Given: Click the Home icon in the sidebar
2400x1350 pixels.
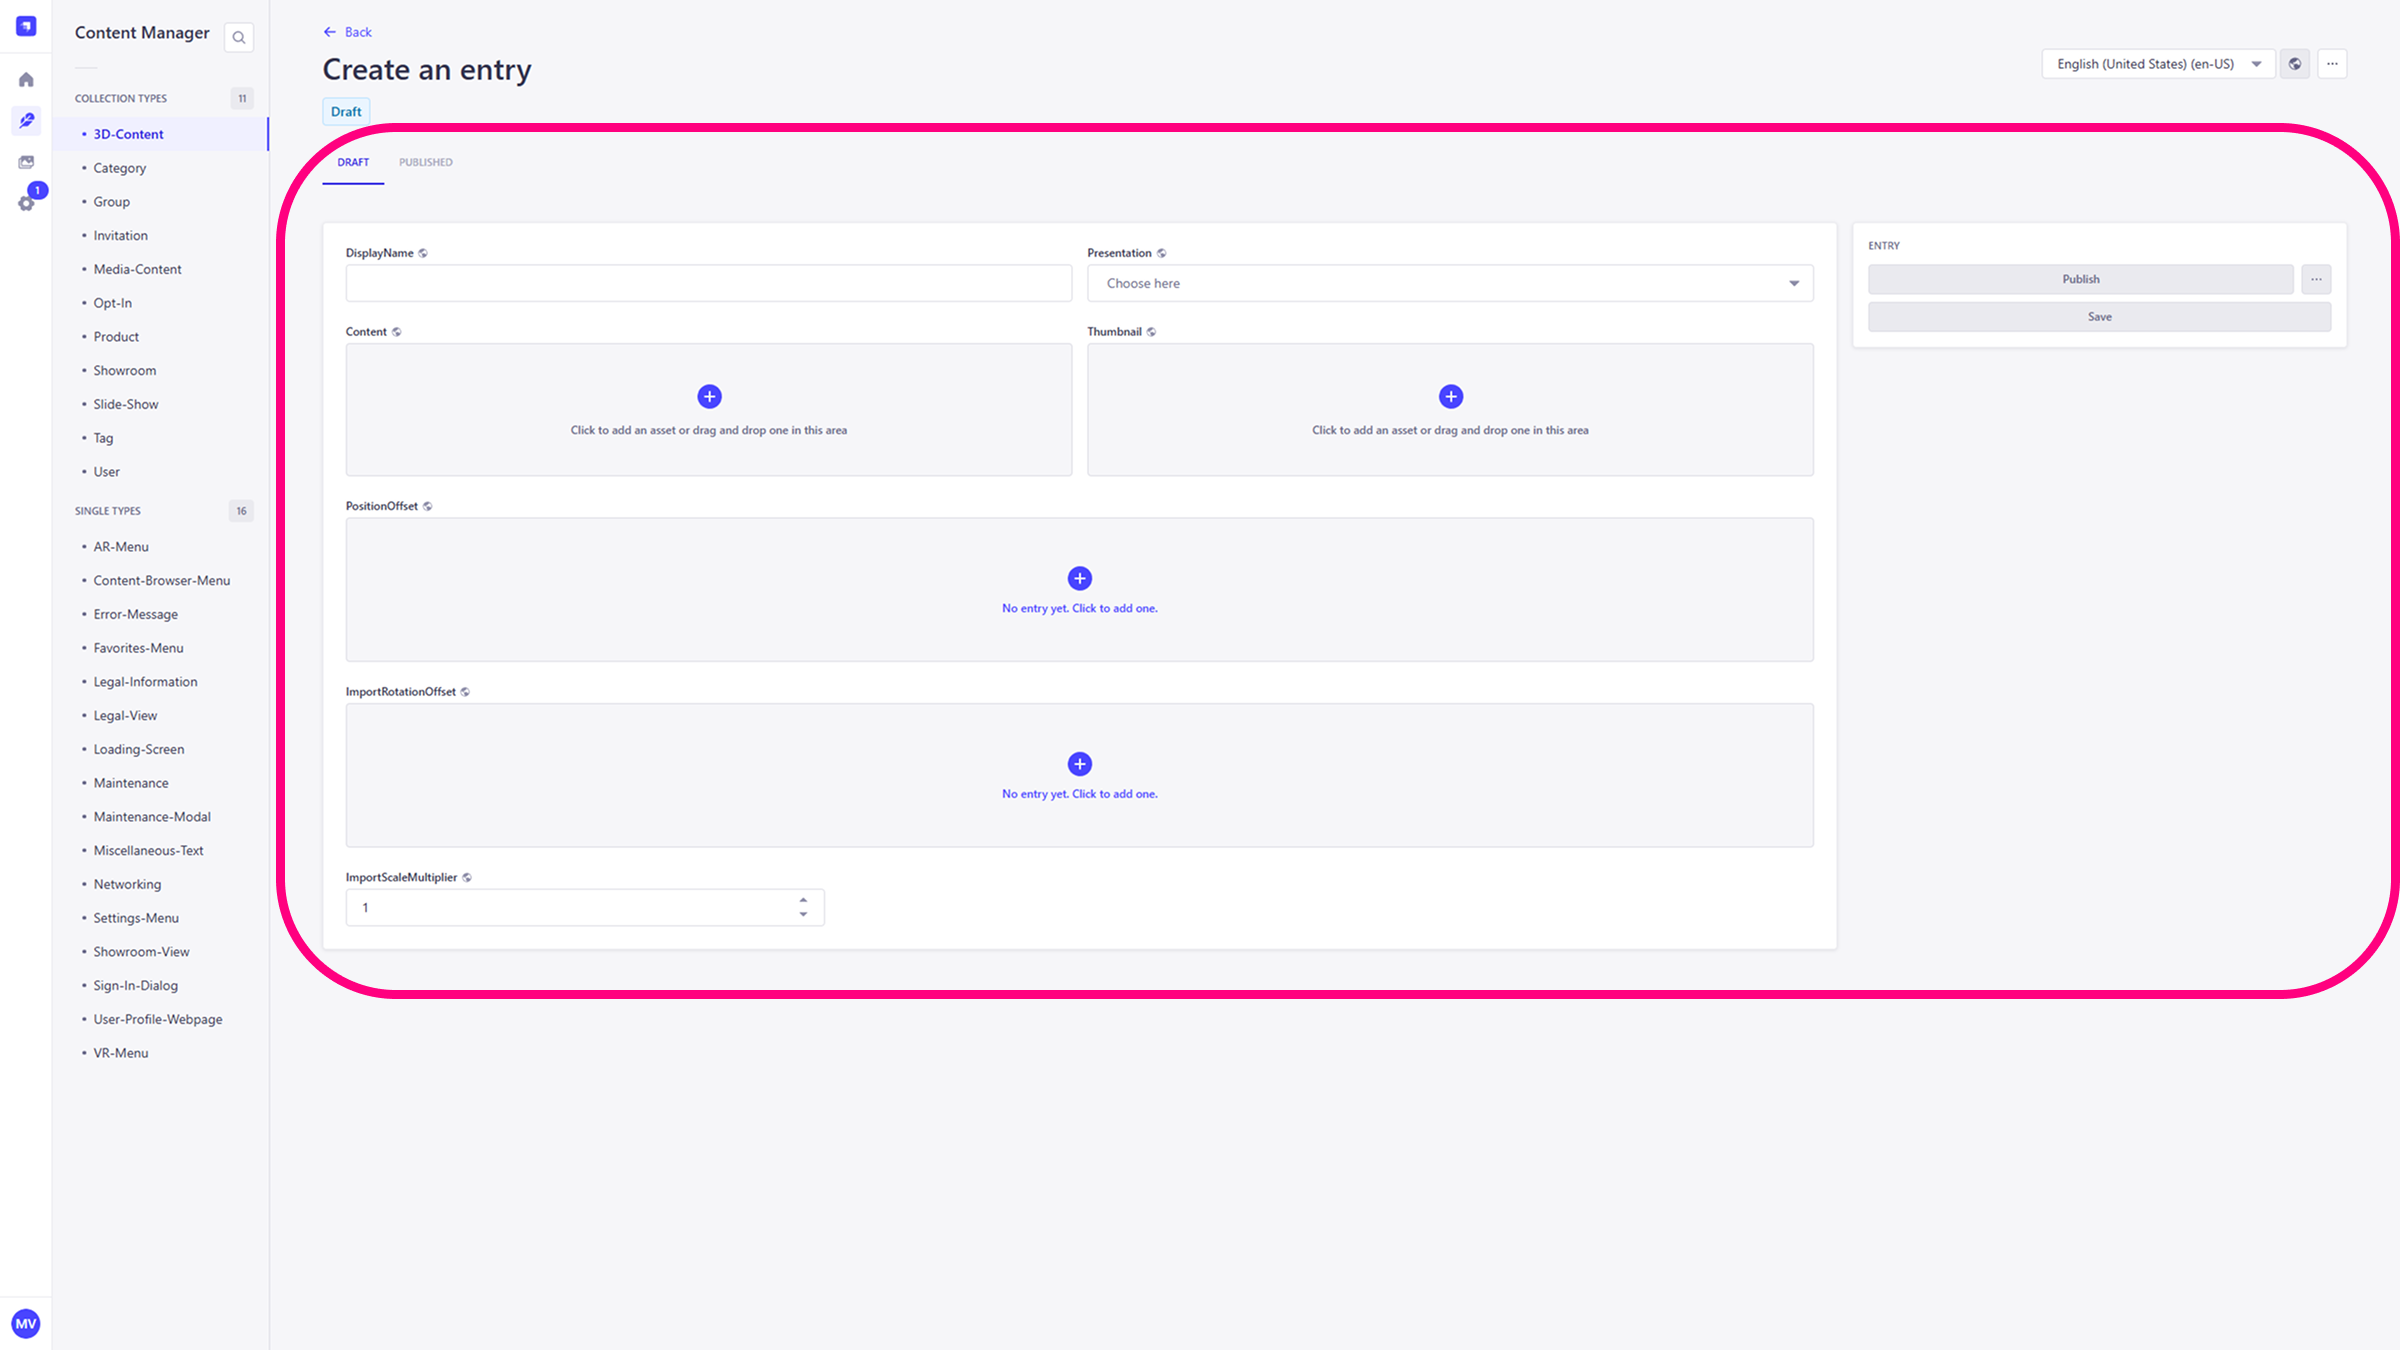Looking at the screenshot, I should [x=26, y=79].
